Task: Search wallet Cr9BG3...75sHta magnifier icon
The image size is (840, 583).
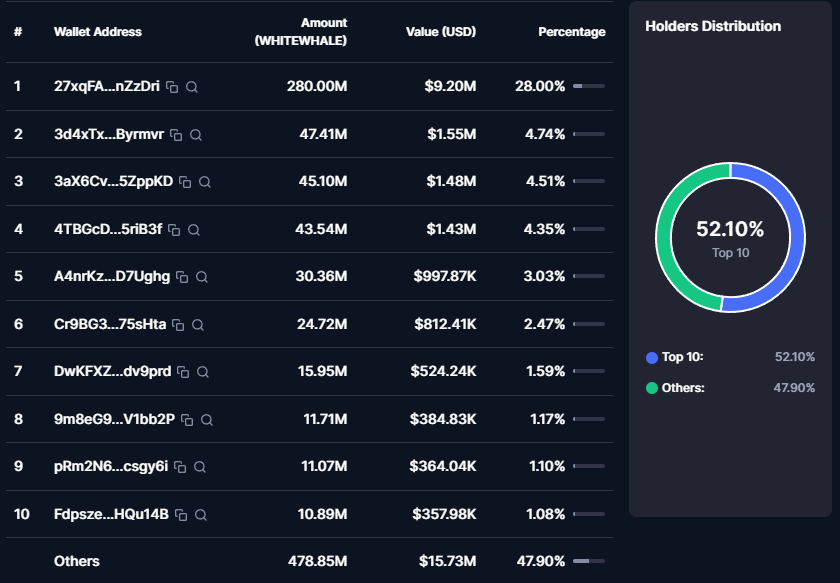Action: (x=198, y=325)
